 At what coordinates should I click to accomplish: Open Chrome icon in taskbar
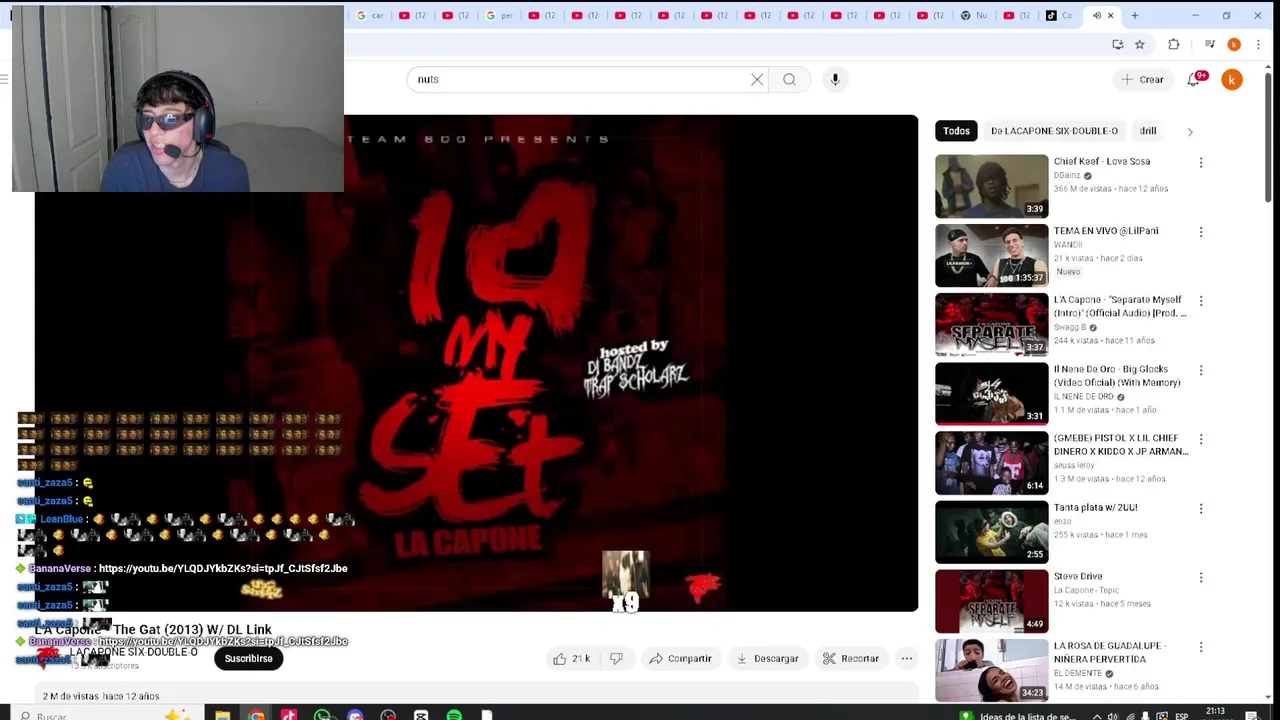pos(257,715)
